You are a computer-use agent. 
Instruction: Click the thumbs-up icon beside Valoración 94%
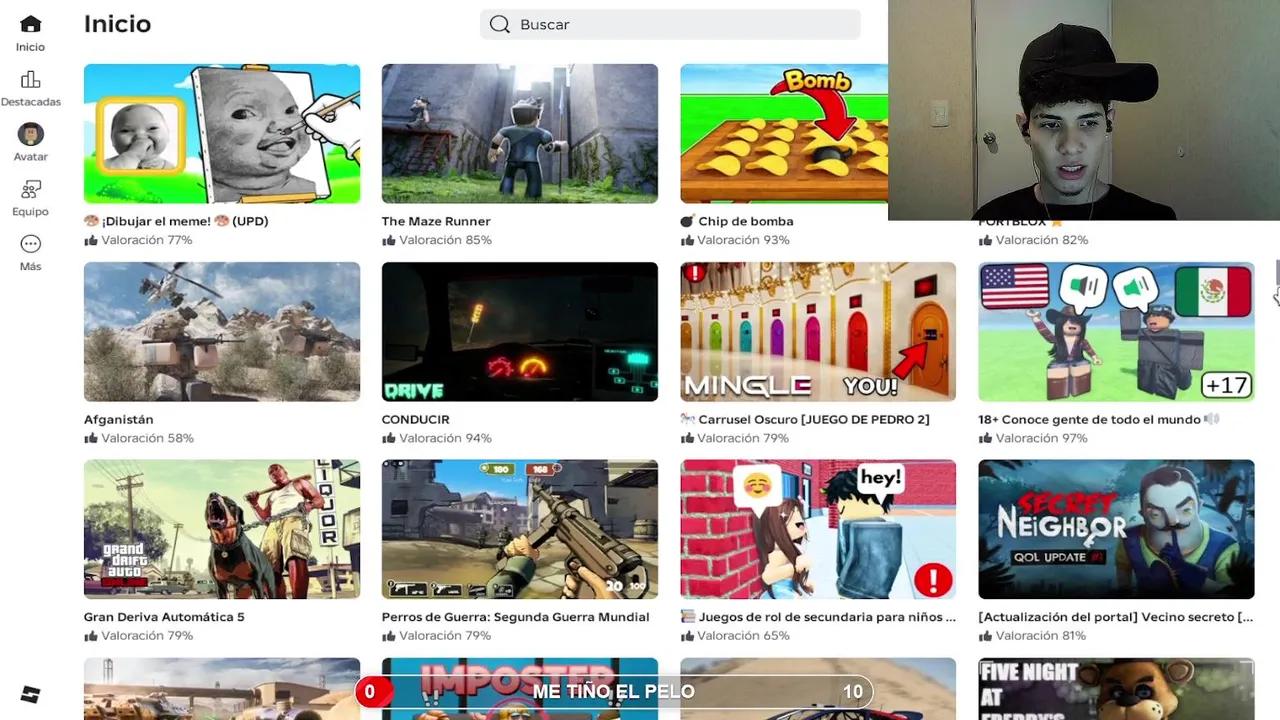click(389, 438)
